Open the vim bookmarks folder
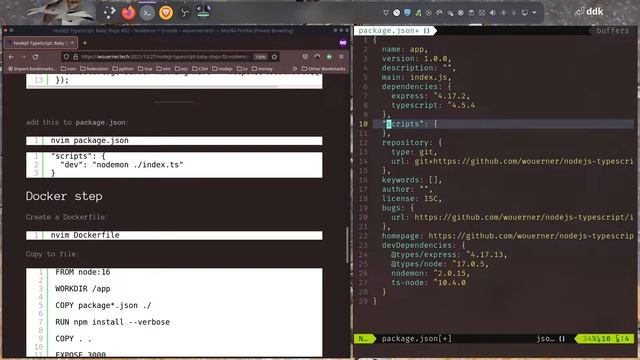 [163, 69]
